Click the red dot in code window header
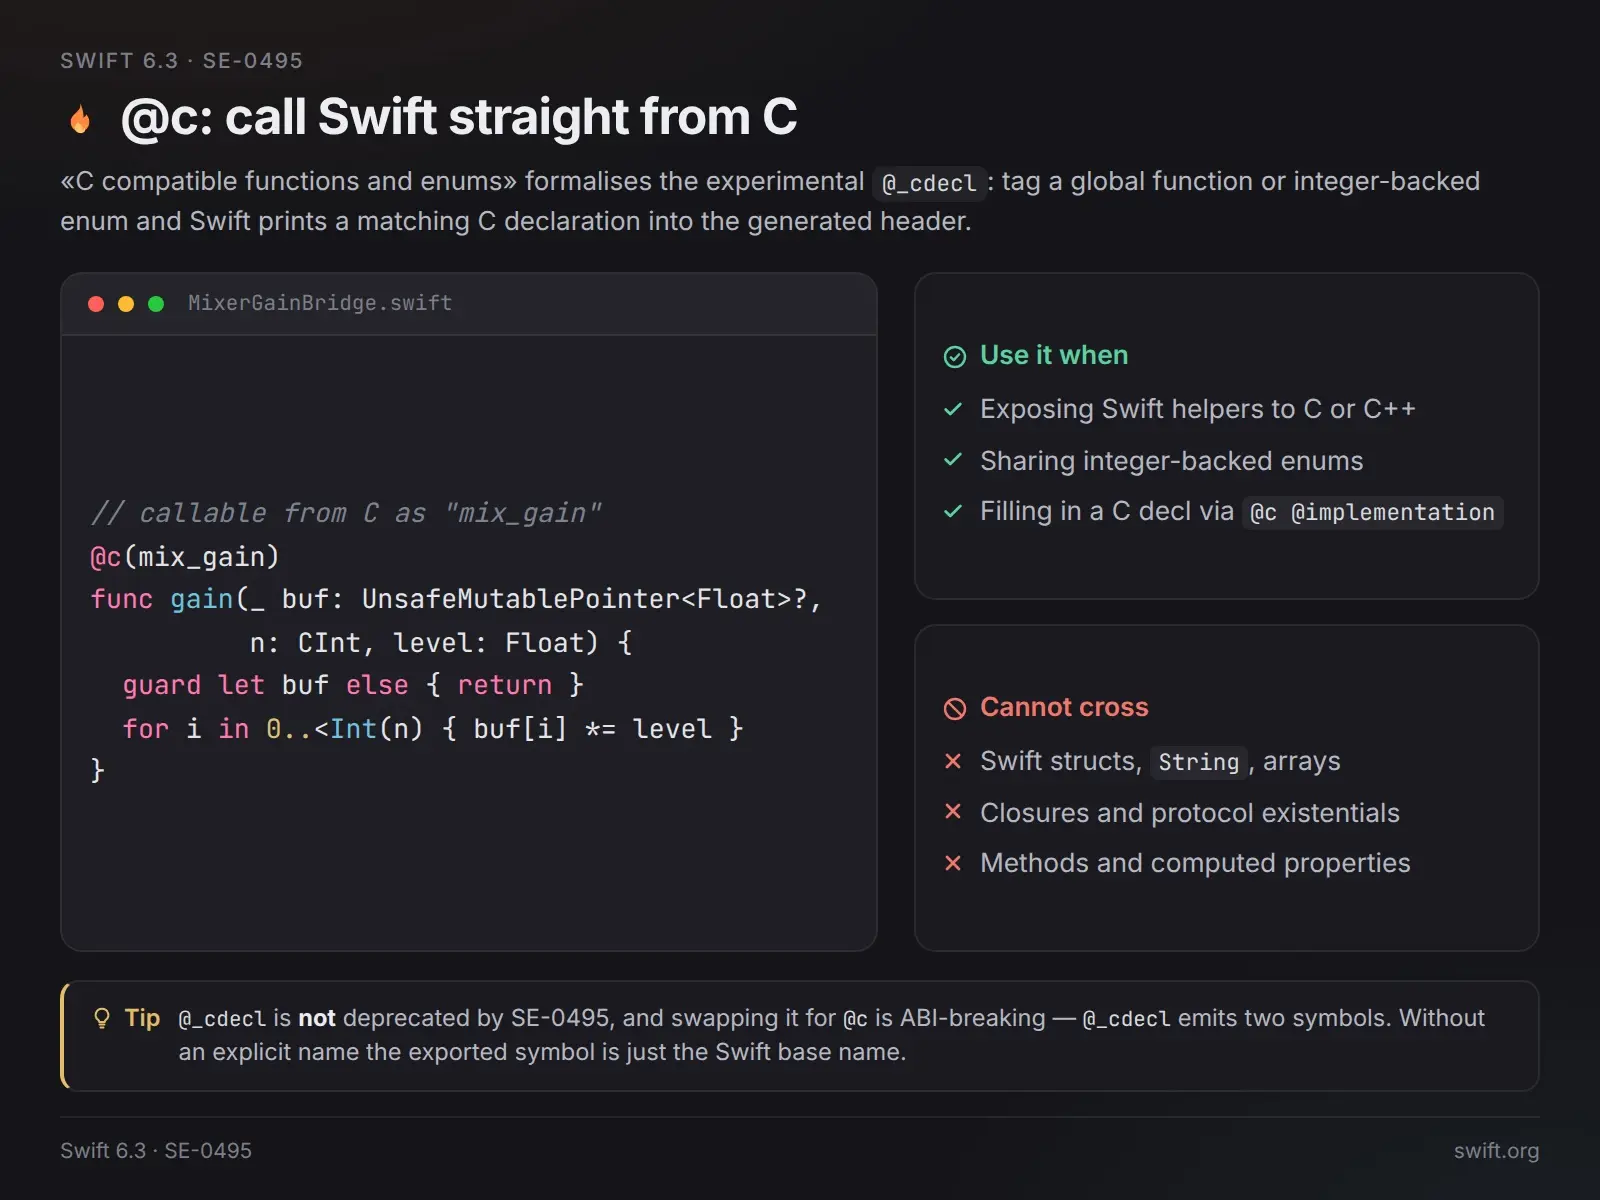Image resolution: width=1600 pixels, height=1200 pixels. click(x=96, y=304)
